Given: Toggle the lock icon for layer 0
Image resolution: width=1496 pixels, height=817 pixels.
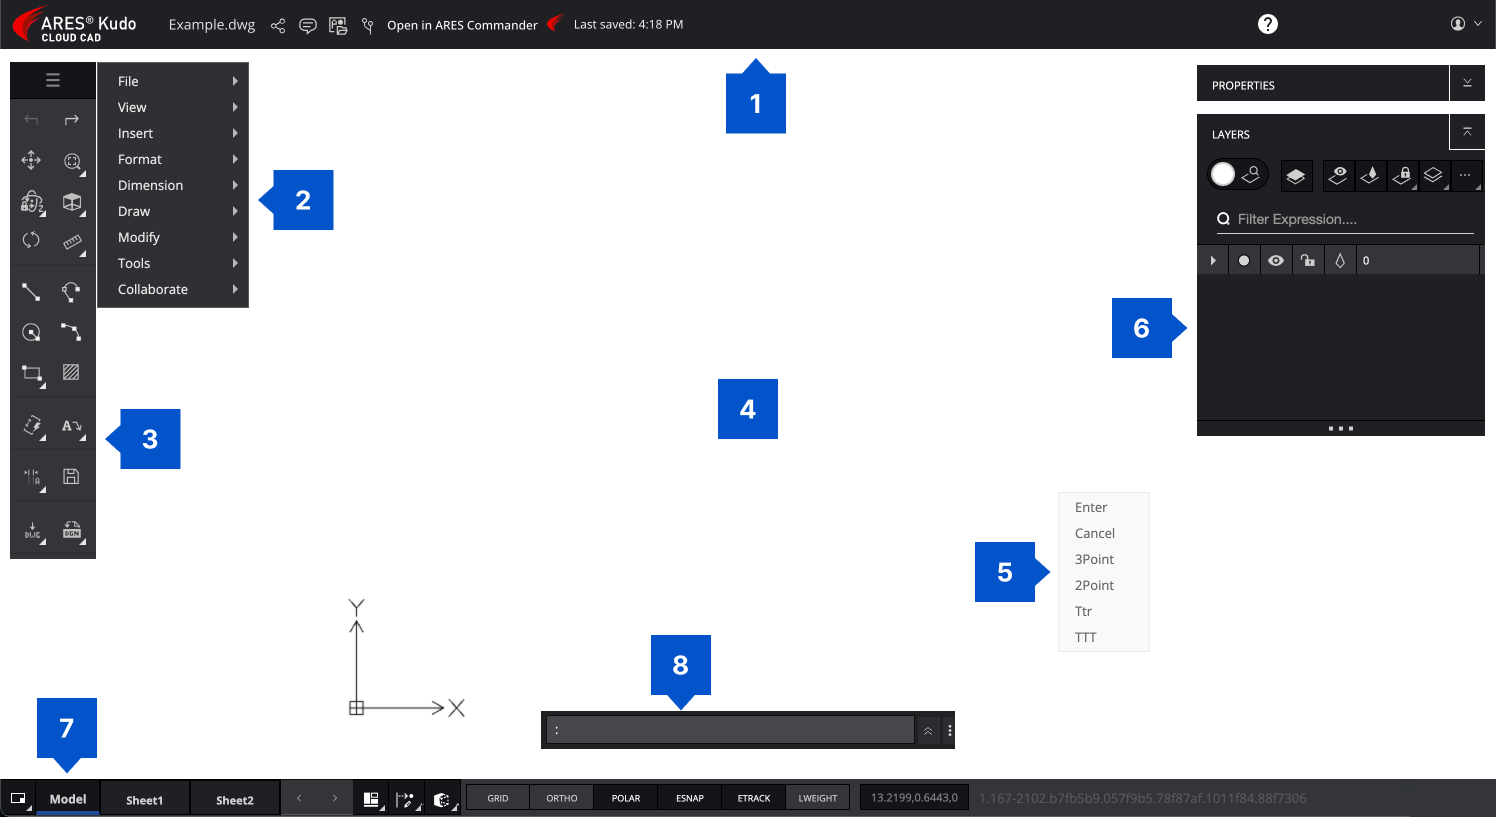Looking at the screenshot, I should pos(1308,261).
